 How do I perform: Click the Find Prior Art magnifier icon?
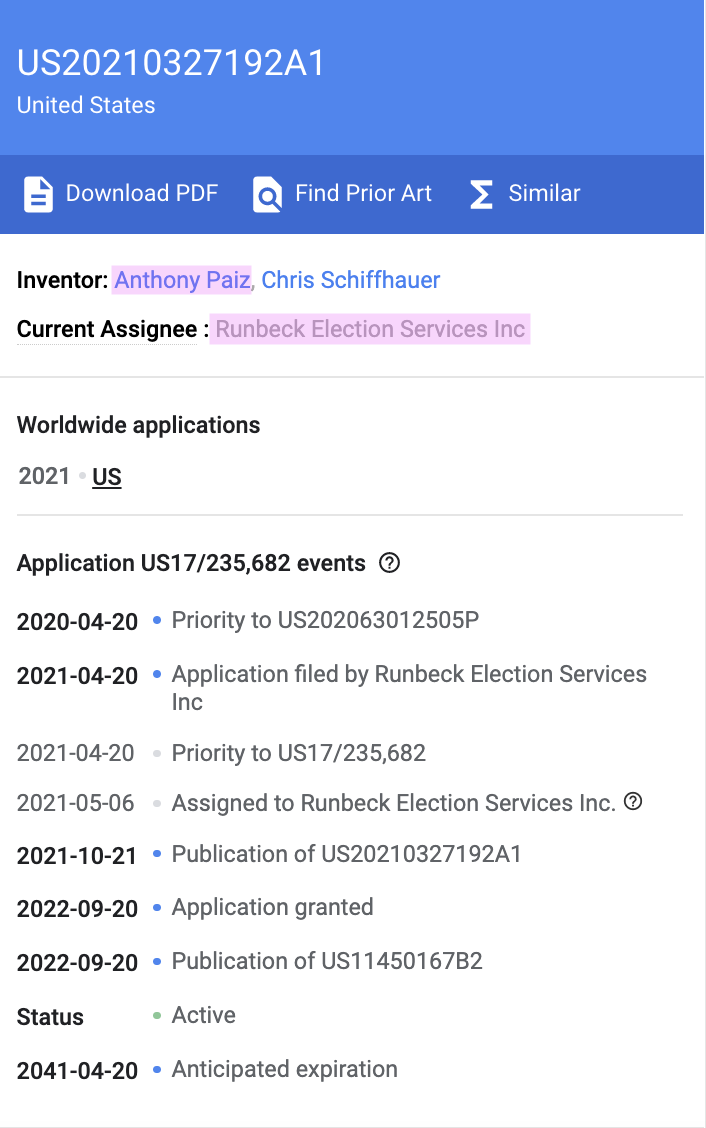pyautogui.click(x=267, y=194)
